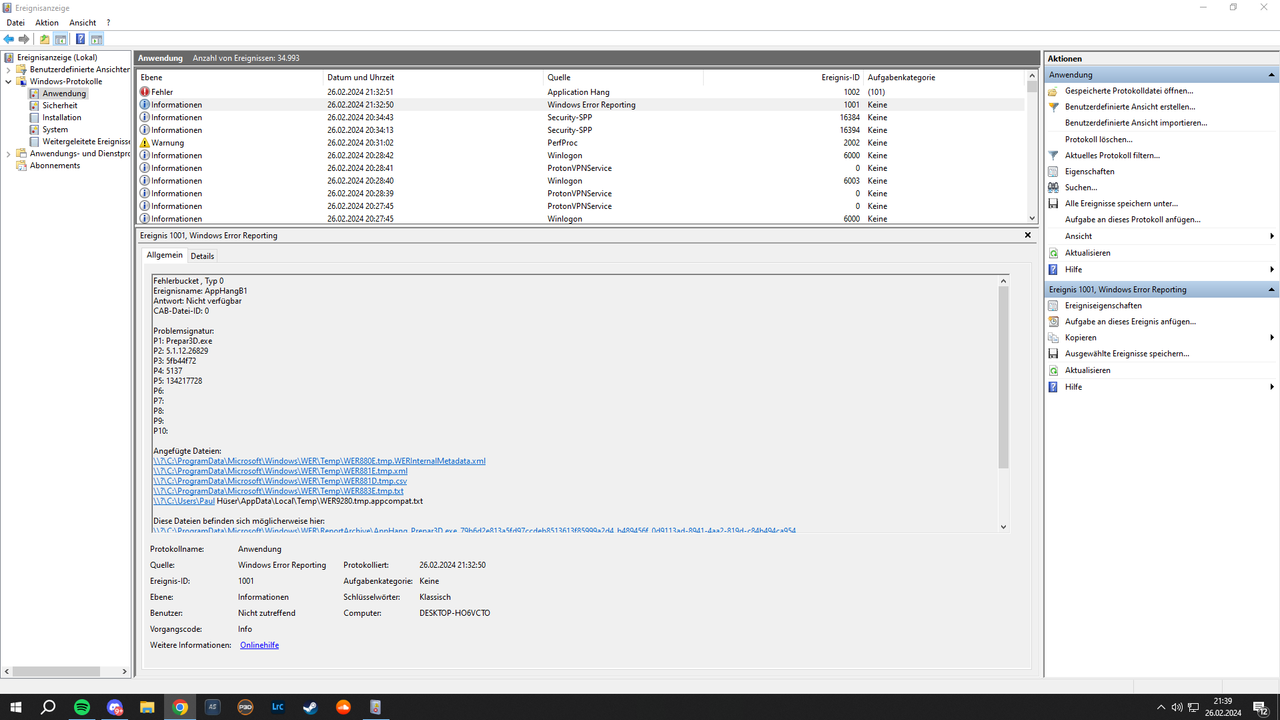Viewport: 1280px width, 720px height.
Task: Open Spotify from the taskbar
Action: click(x=82, y=707)
